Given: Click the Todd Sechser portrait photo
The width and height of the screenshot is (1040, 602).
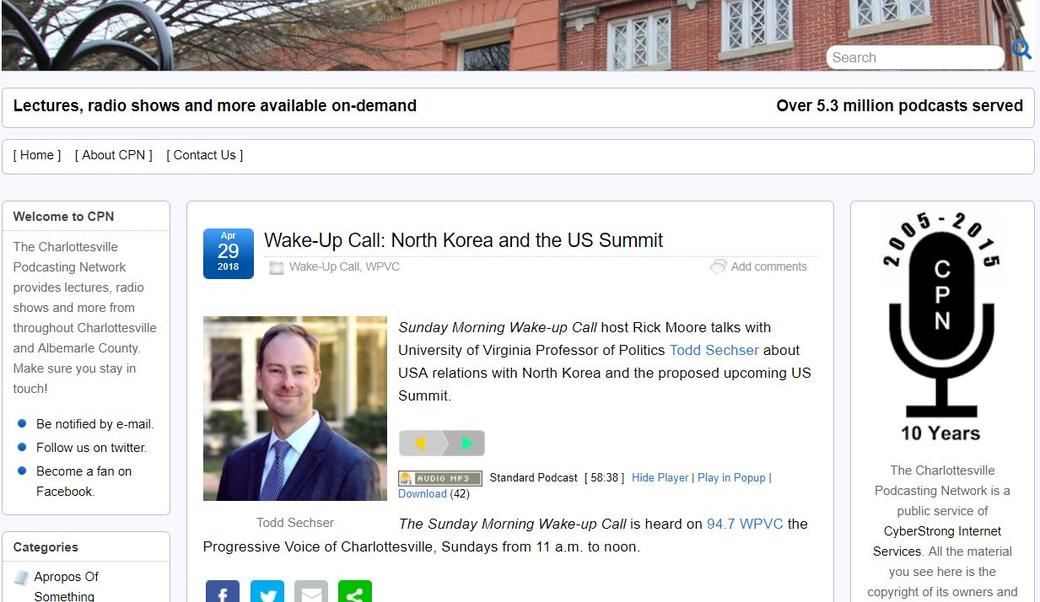Looking at the screenshot, I should [295, 408].
